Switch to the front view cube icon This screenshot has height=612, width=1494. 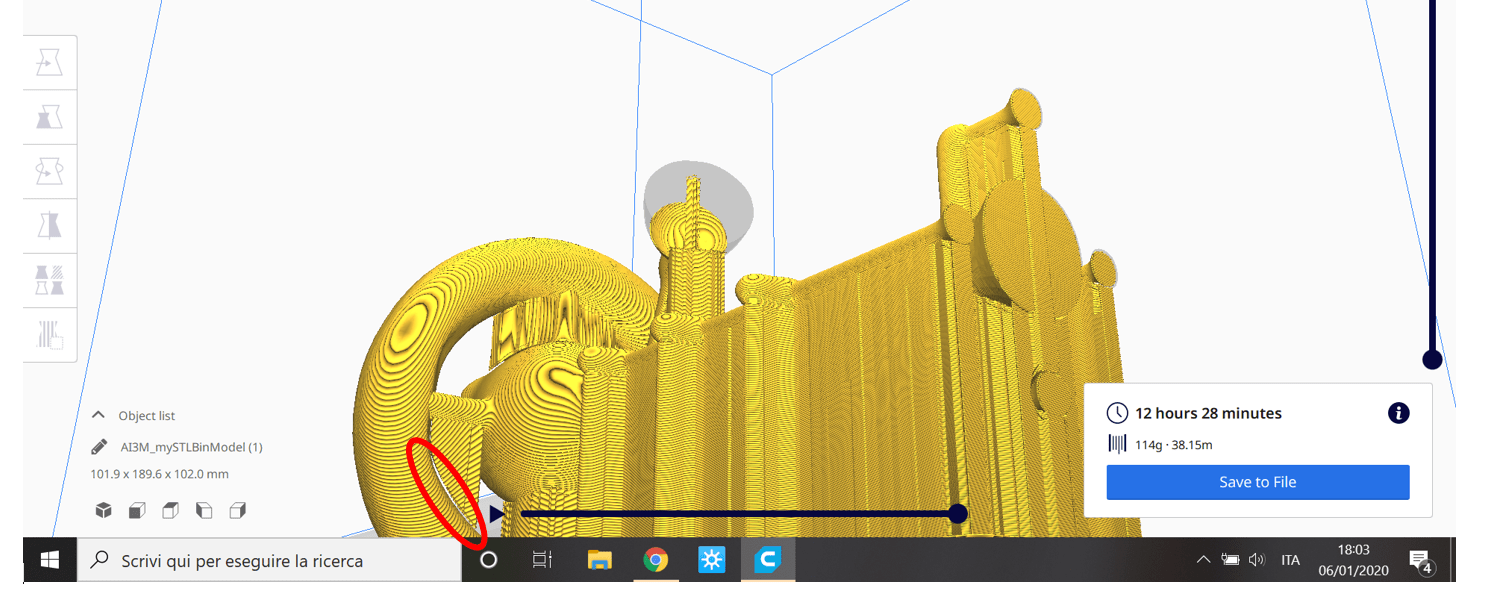pos(137,511)
